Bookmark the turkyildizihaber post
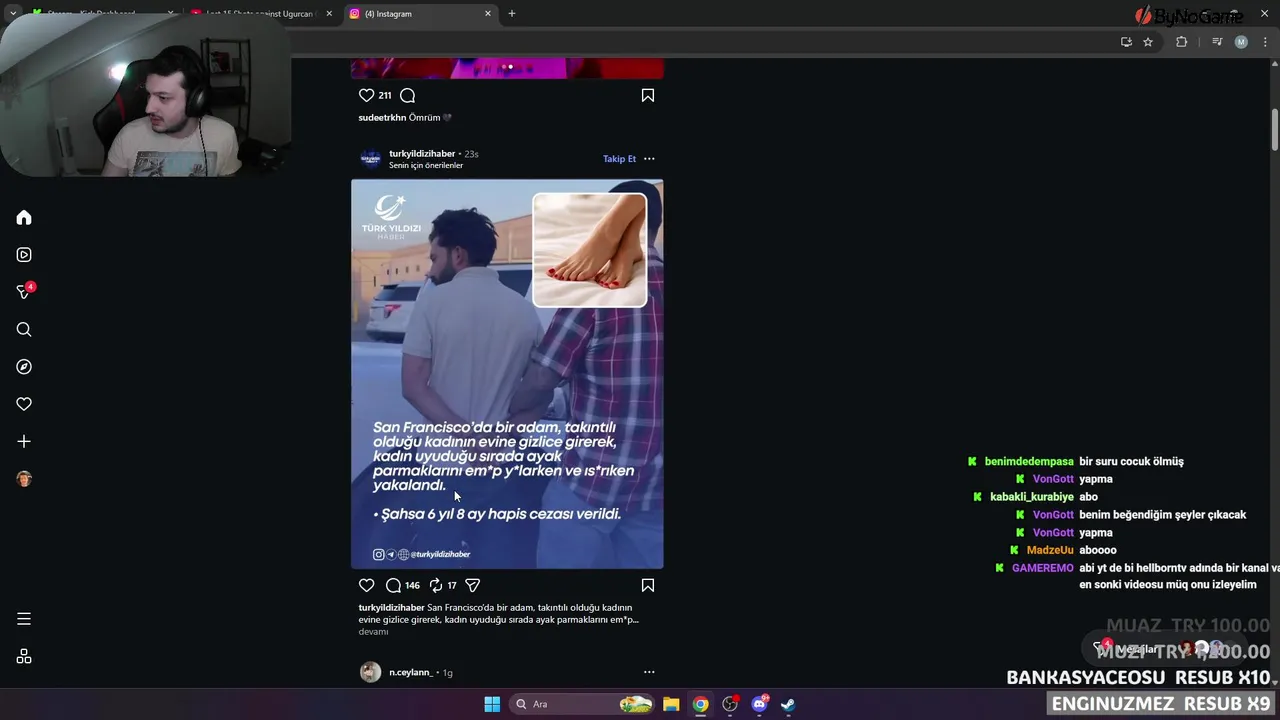 (x=648, y=585)
